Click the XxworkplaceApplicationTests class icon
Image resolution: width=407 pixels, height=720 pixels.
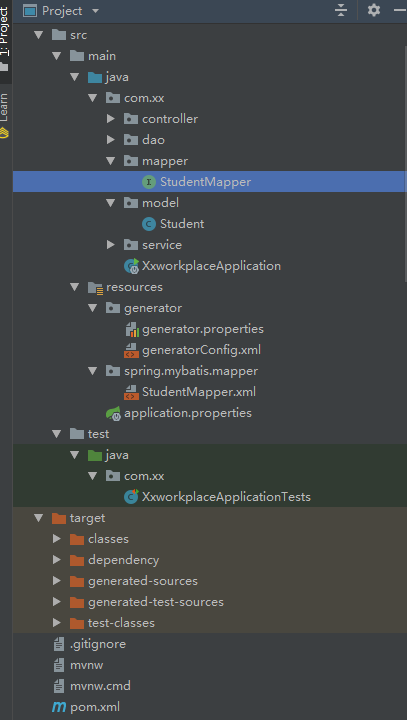(x=131, y=497)
